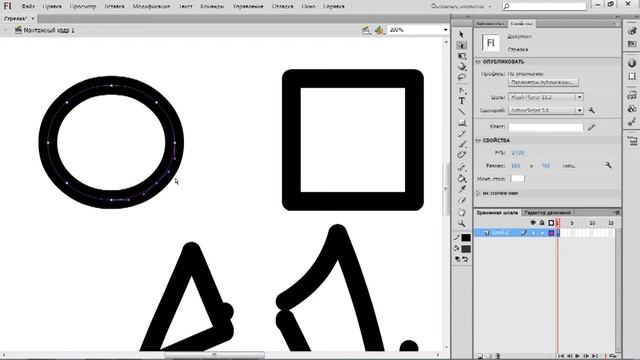Expand the SWF history section
Image resolution: width=640 pixels, height=360 pixels.
tap(478, 193)
